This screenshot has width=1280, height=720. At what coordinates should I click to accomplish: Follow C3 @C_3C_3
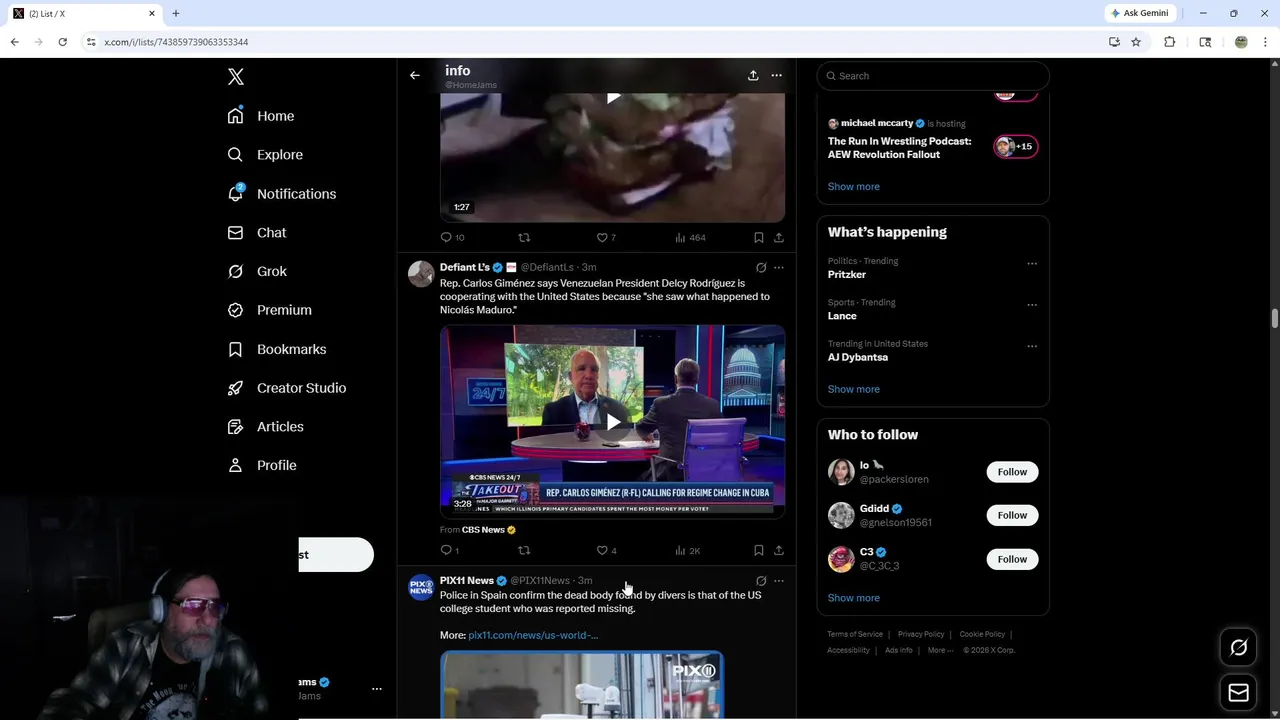1012,559
